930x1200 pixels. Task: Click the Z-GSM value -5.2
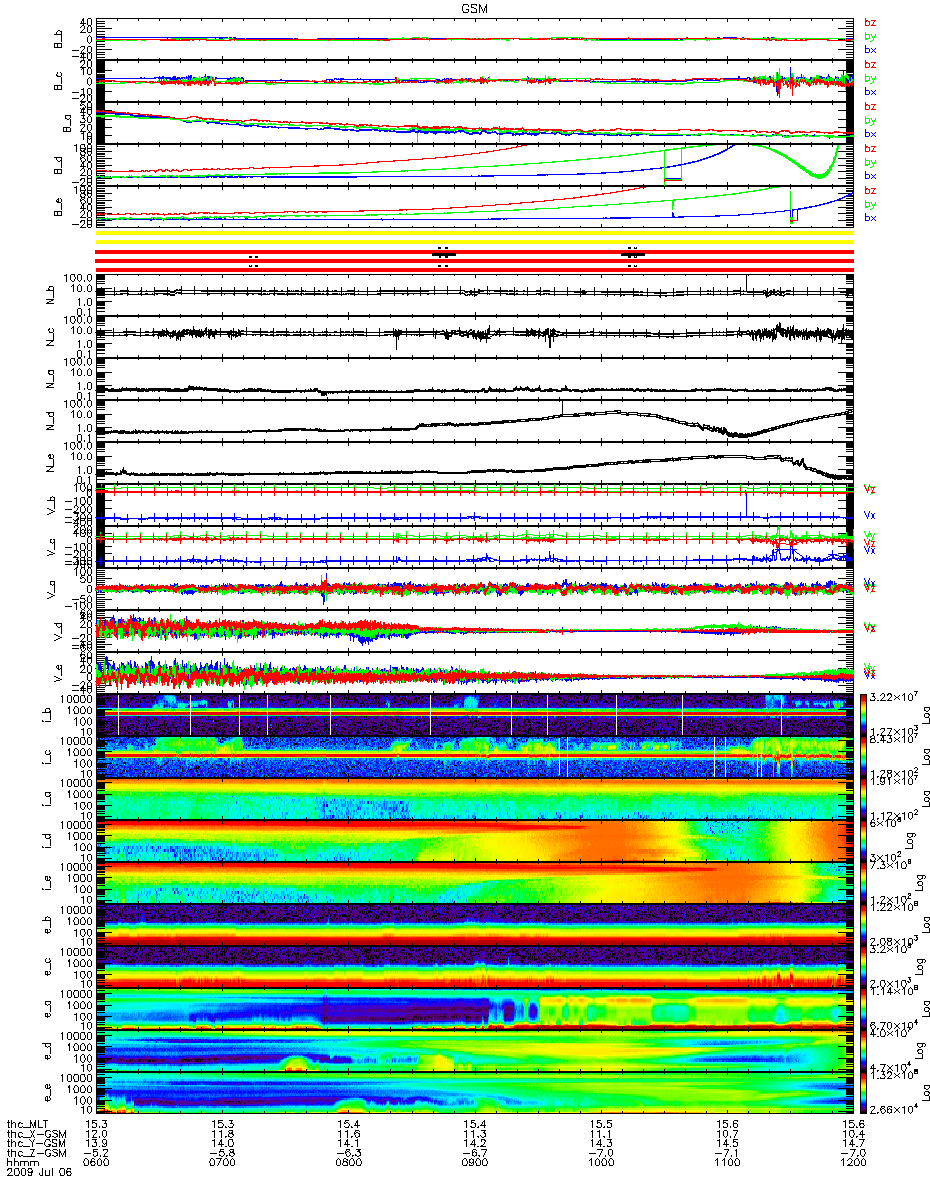click(97, 1154)
